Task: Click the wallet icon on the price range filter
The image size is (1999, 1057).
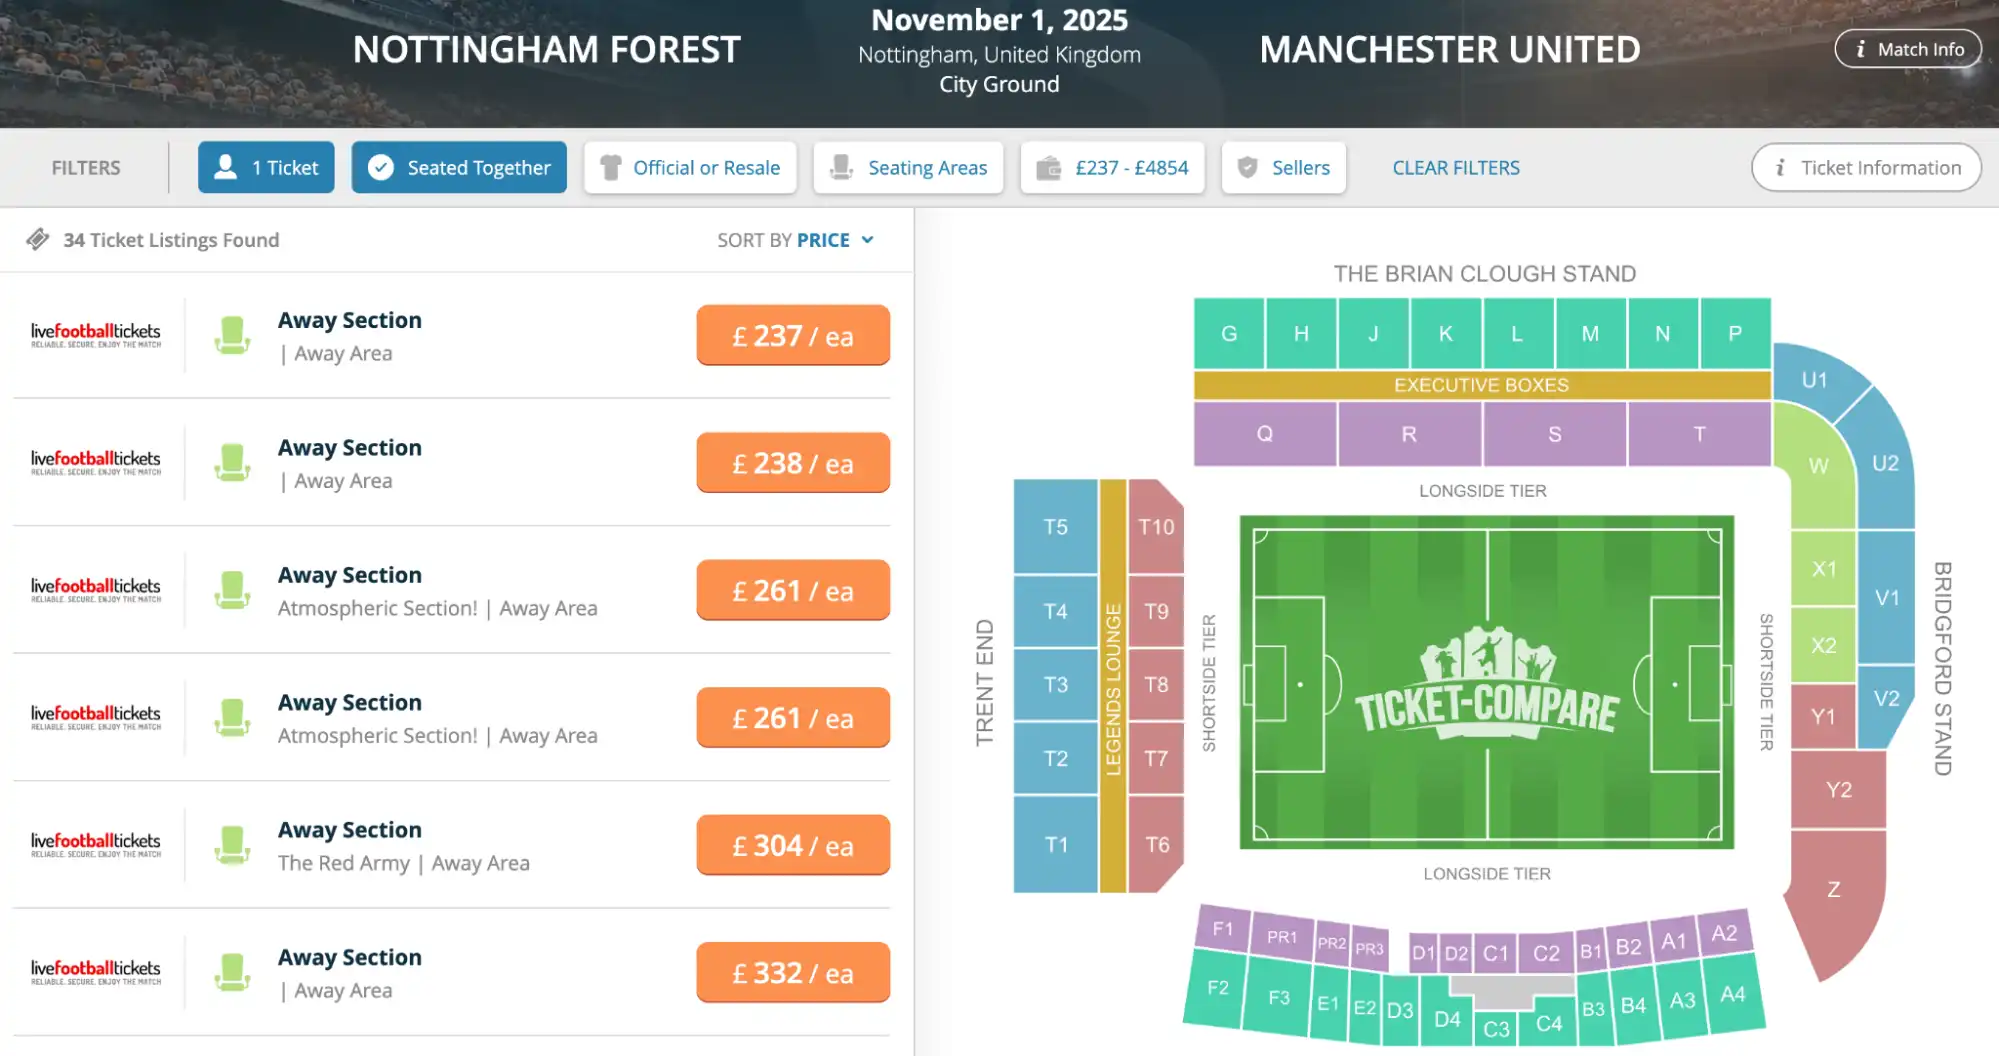Action: (x=1049, y=167)
